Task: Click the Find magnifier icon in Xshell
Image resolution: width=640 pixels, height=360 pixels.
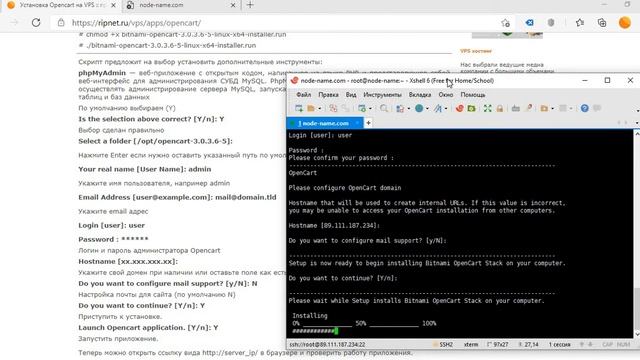Action: point(384,108)
